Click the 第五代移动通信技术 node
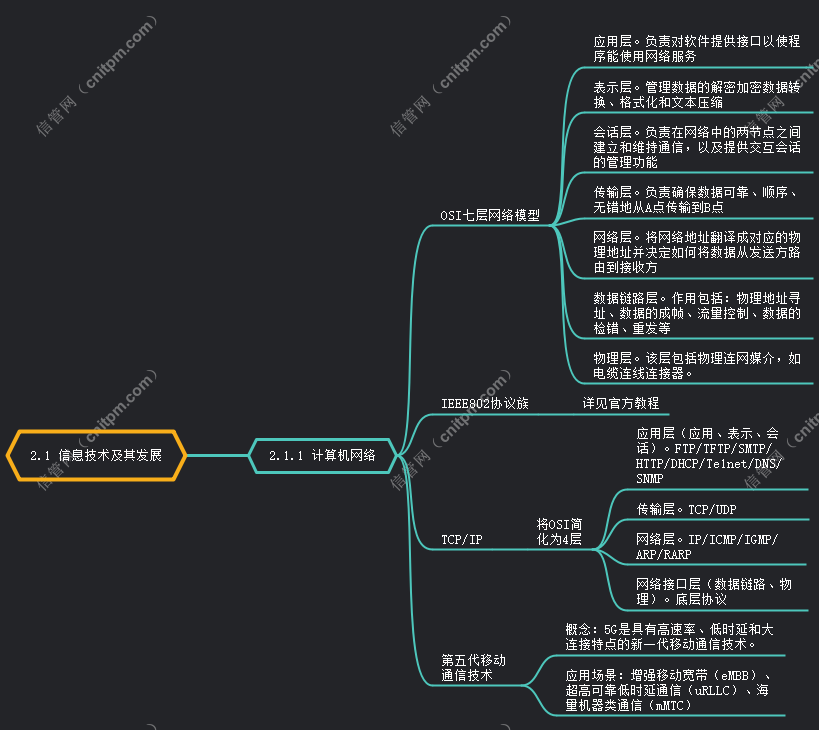 (x=474, y=667)
